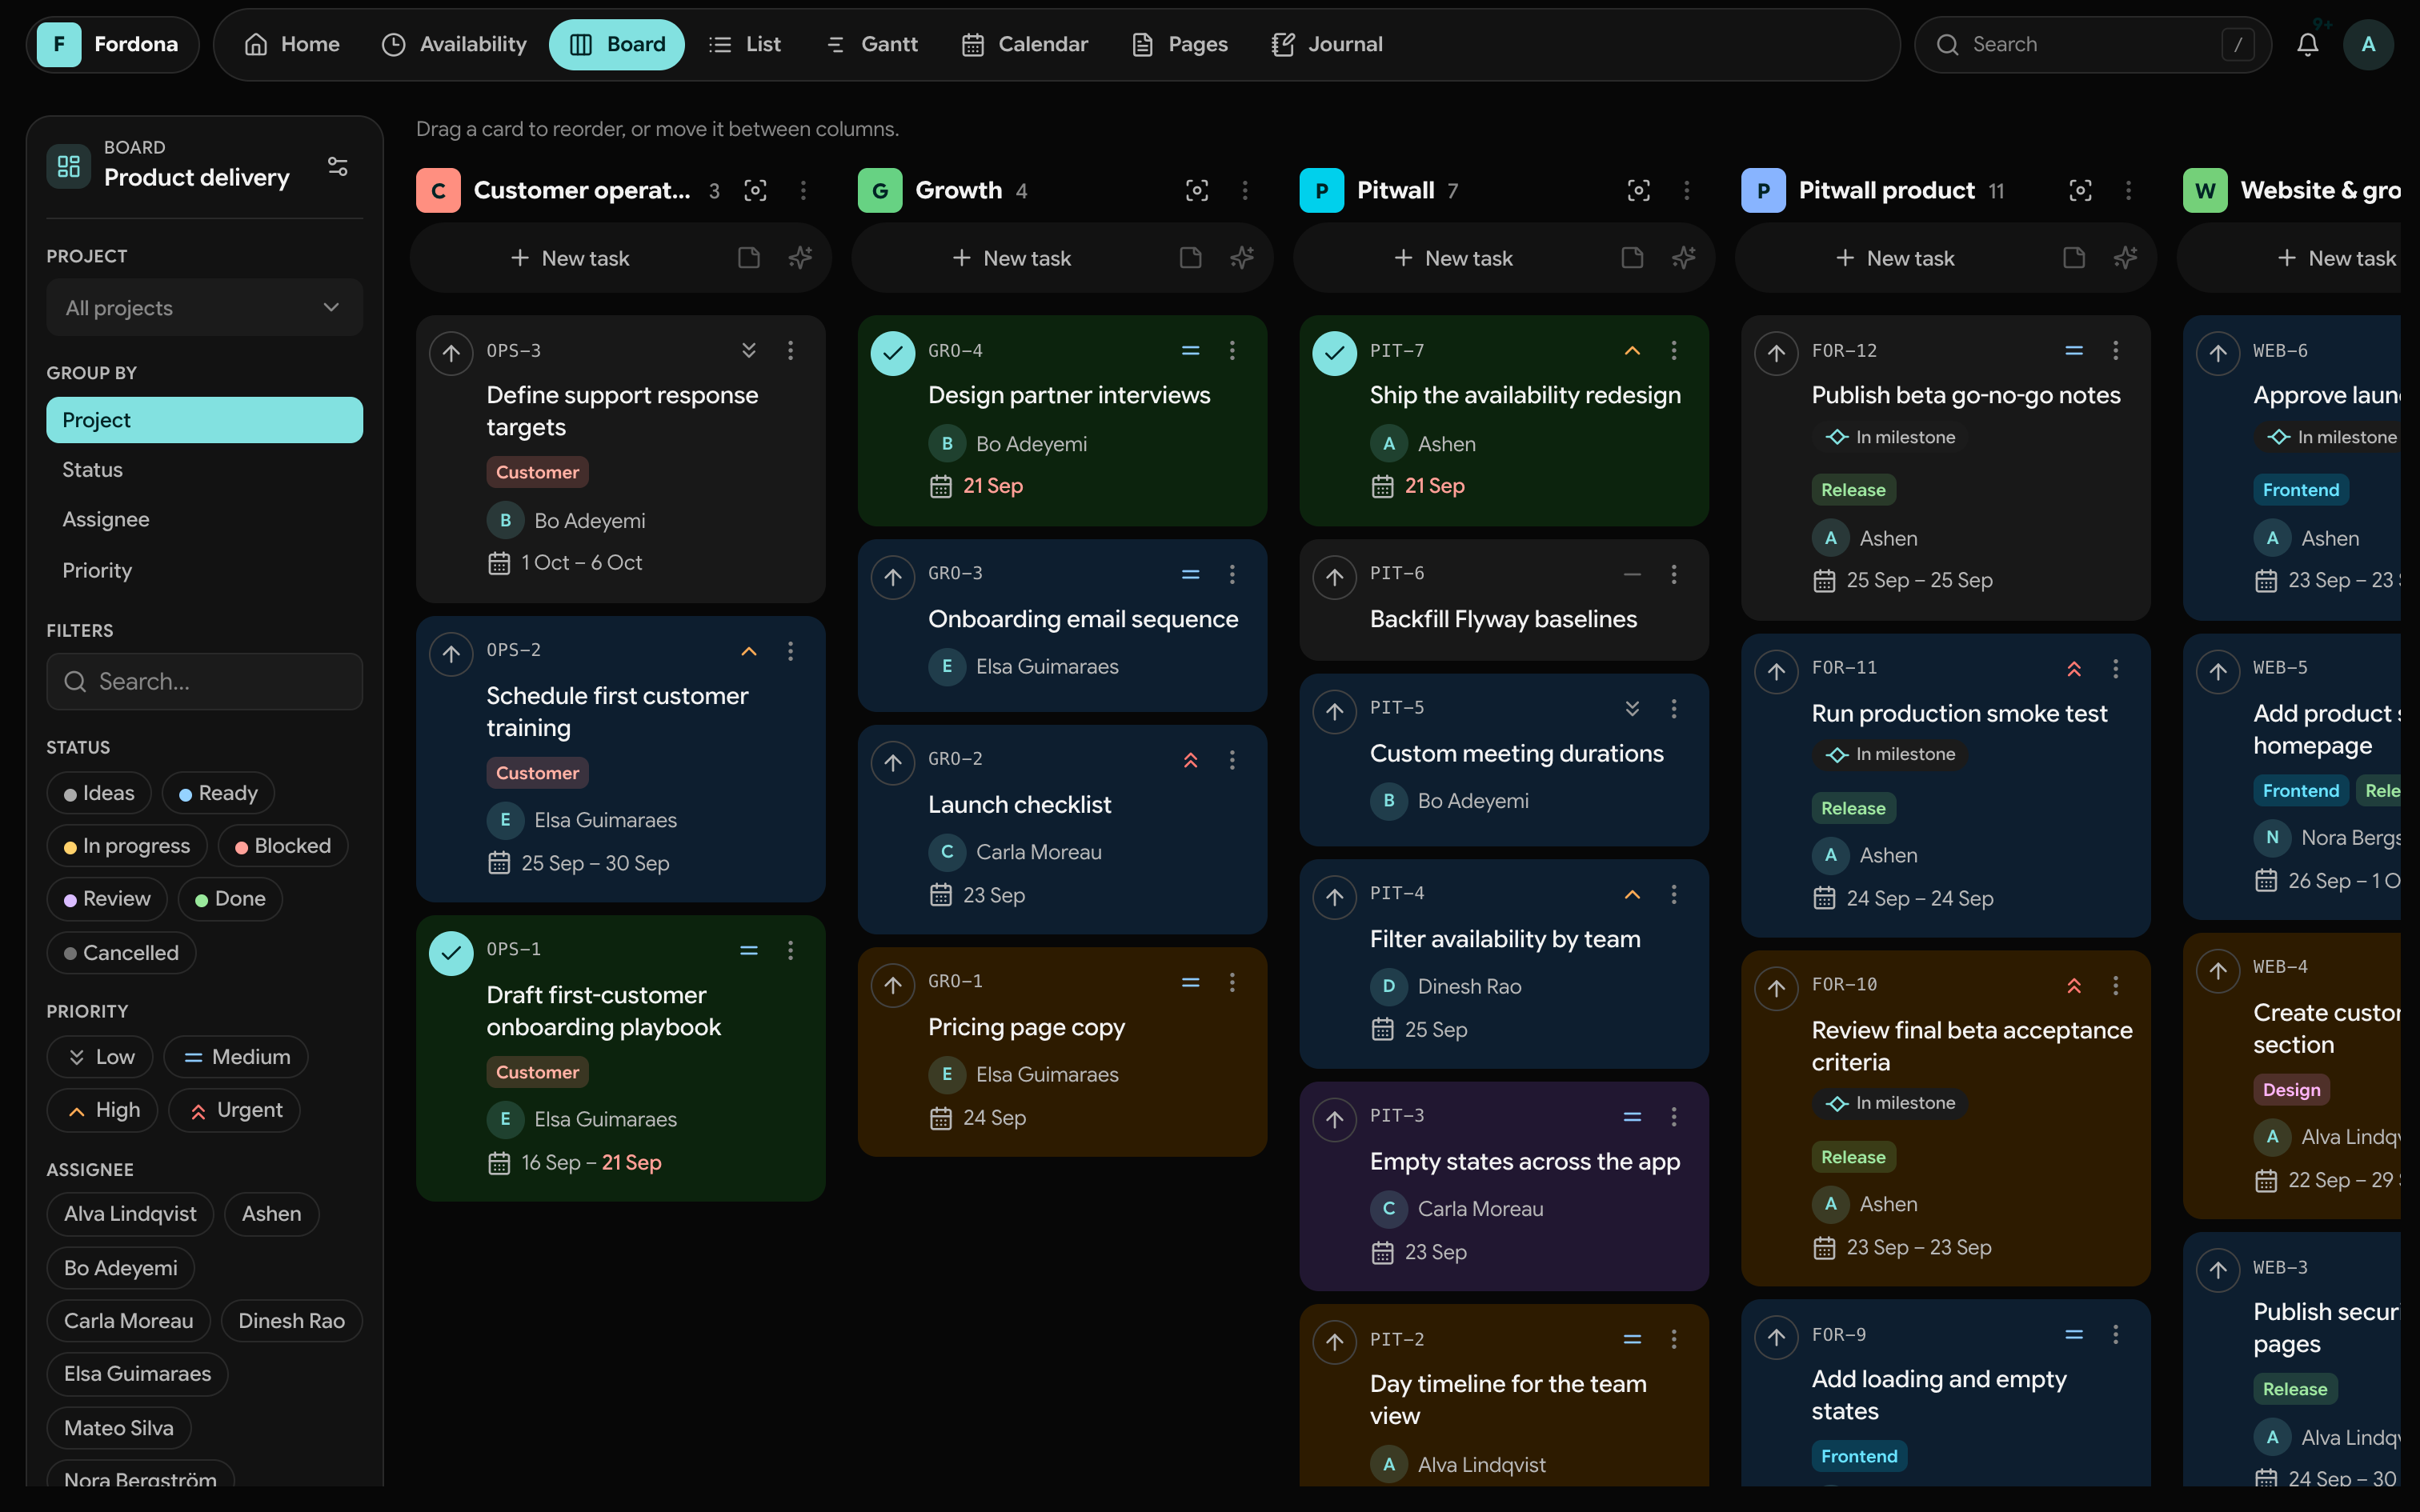Uncheck completed task PIT-7

point(1334,353)
